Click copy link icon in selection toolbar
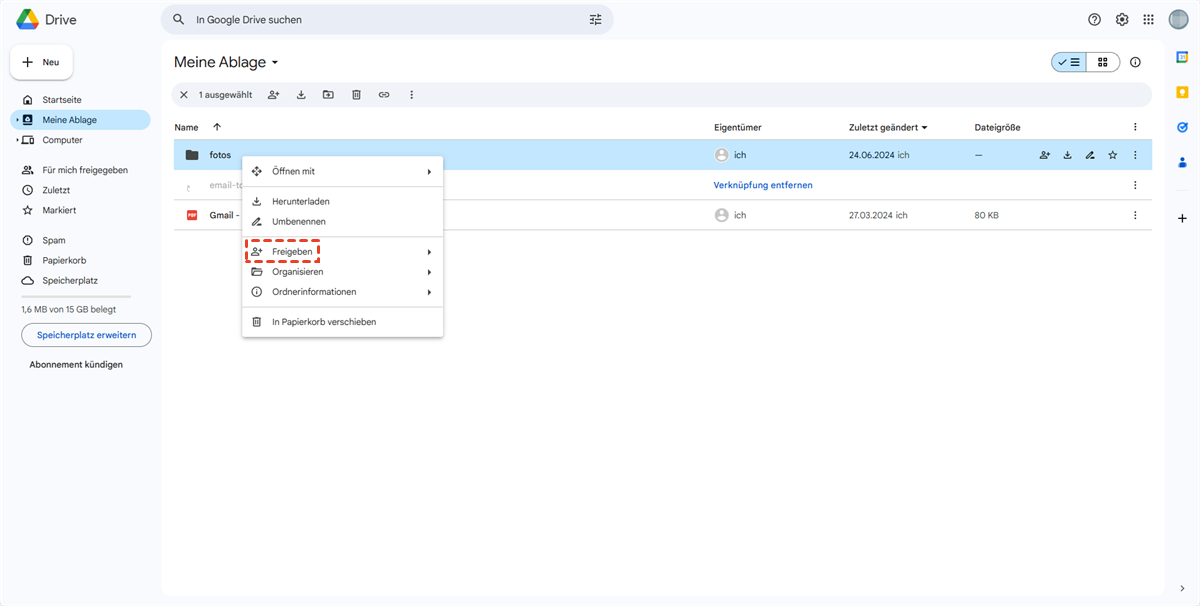 click(x=384, y=95)
